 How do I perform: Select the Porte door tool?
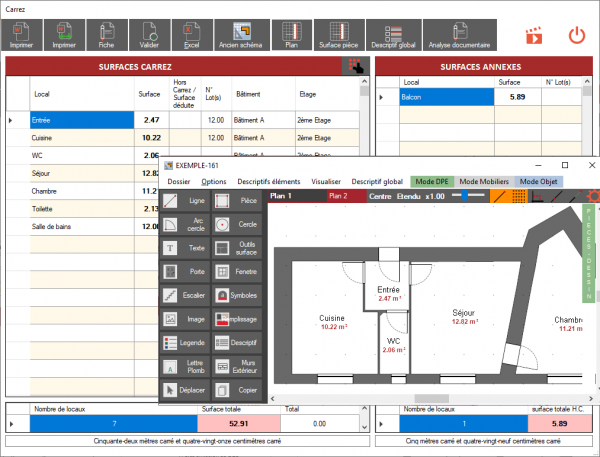click(x=186, y=271)
